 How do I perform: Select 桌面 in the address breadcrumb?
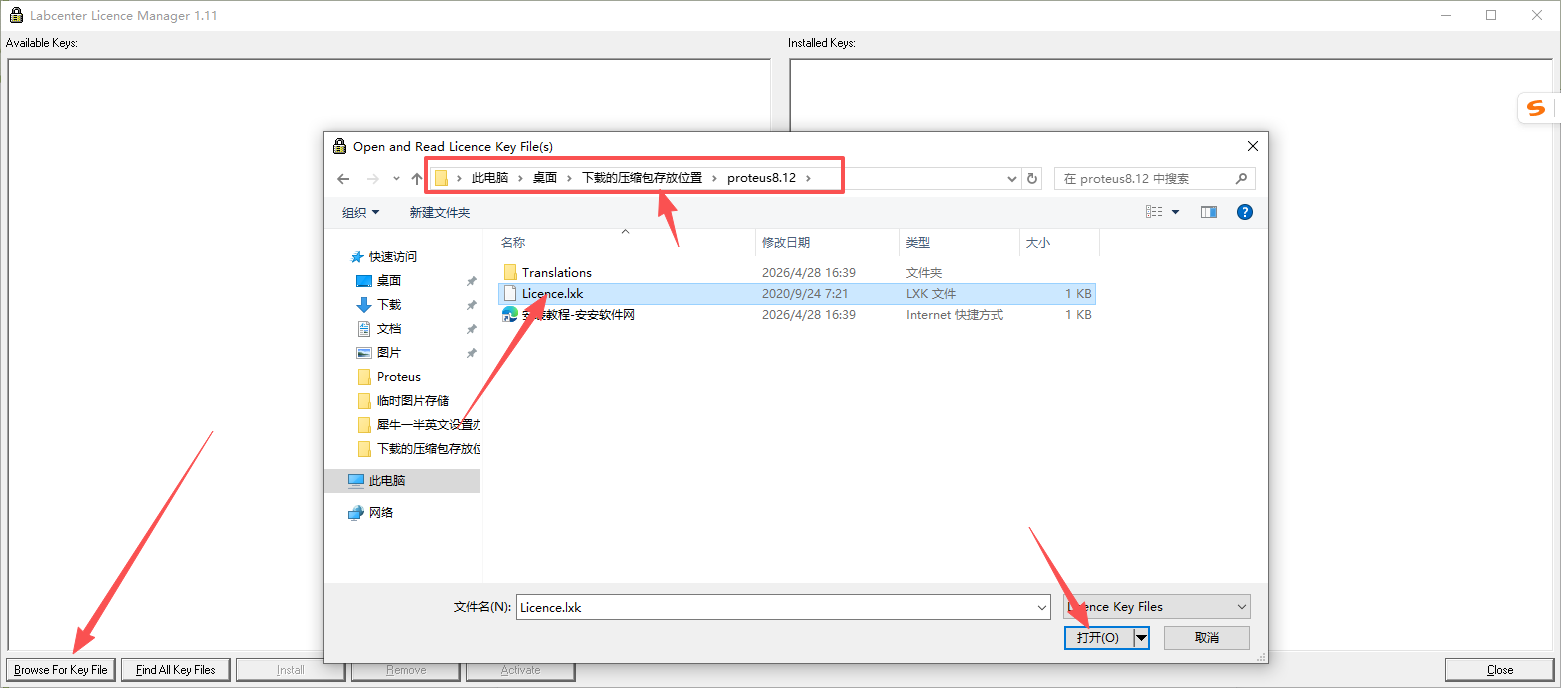point(545,178)
